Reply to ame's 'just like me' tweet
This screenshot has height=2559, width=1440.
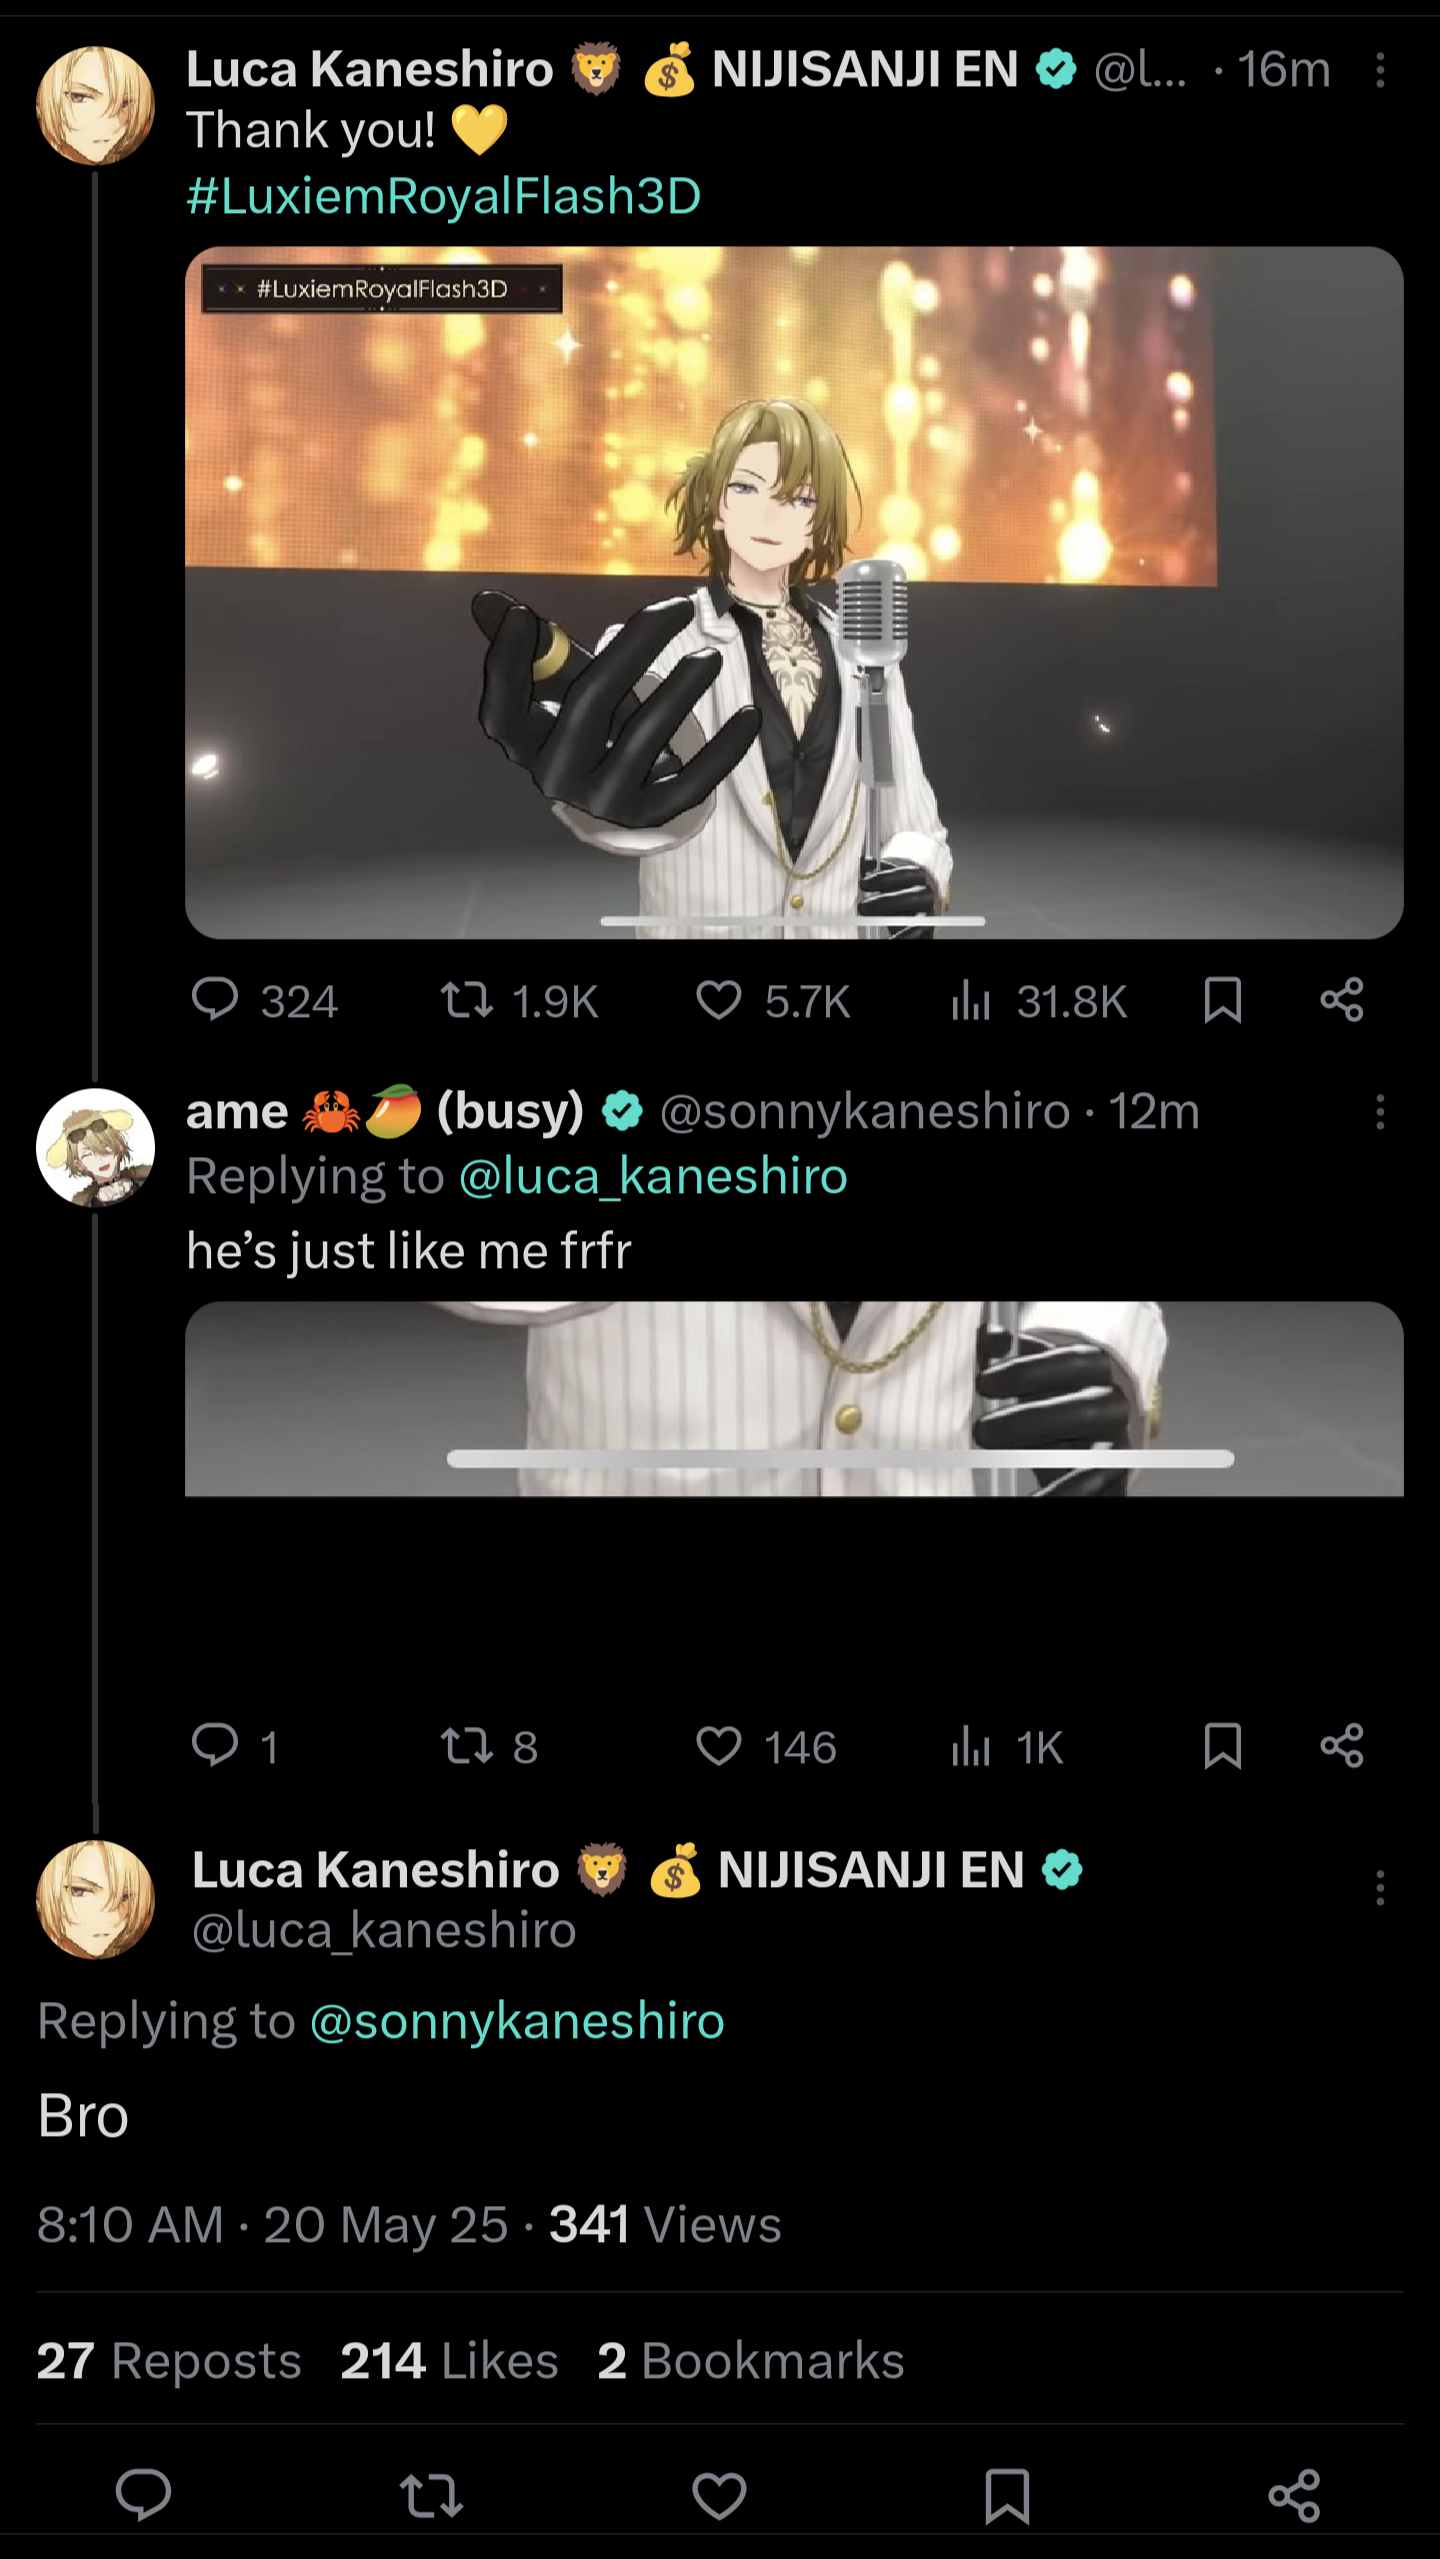[215, 1746]
